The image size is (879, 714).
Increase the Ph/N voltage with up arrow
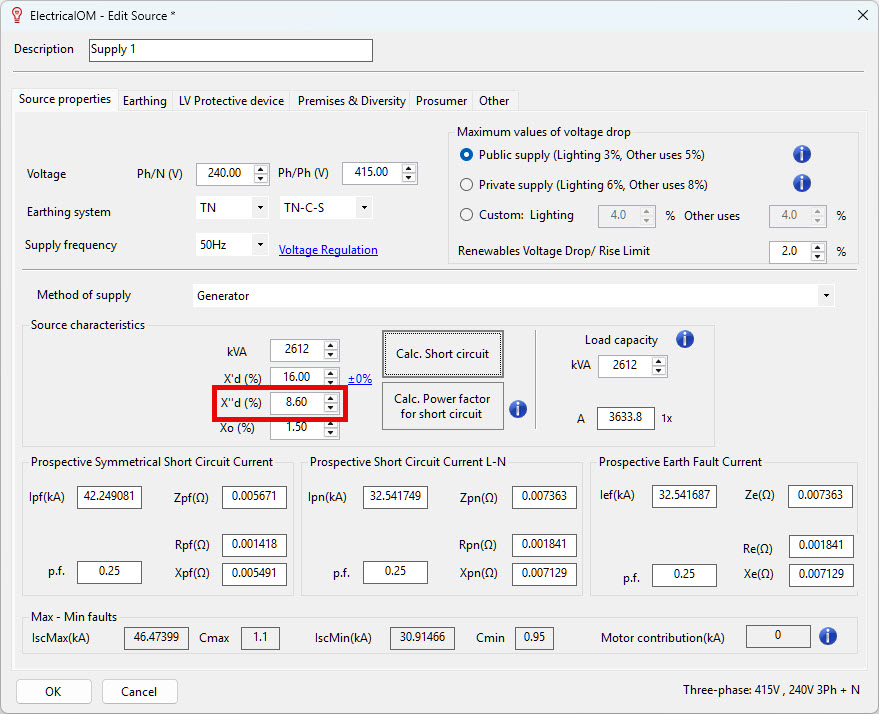[261, 169]
